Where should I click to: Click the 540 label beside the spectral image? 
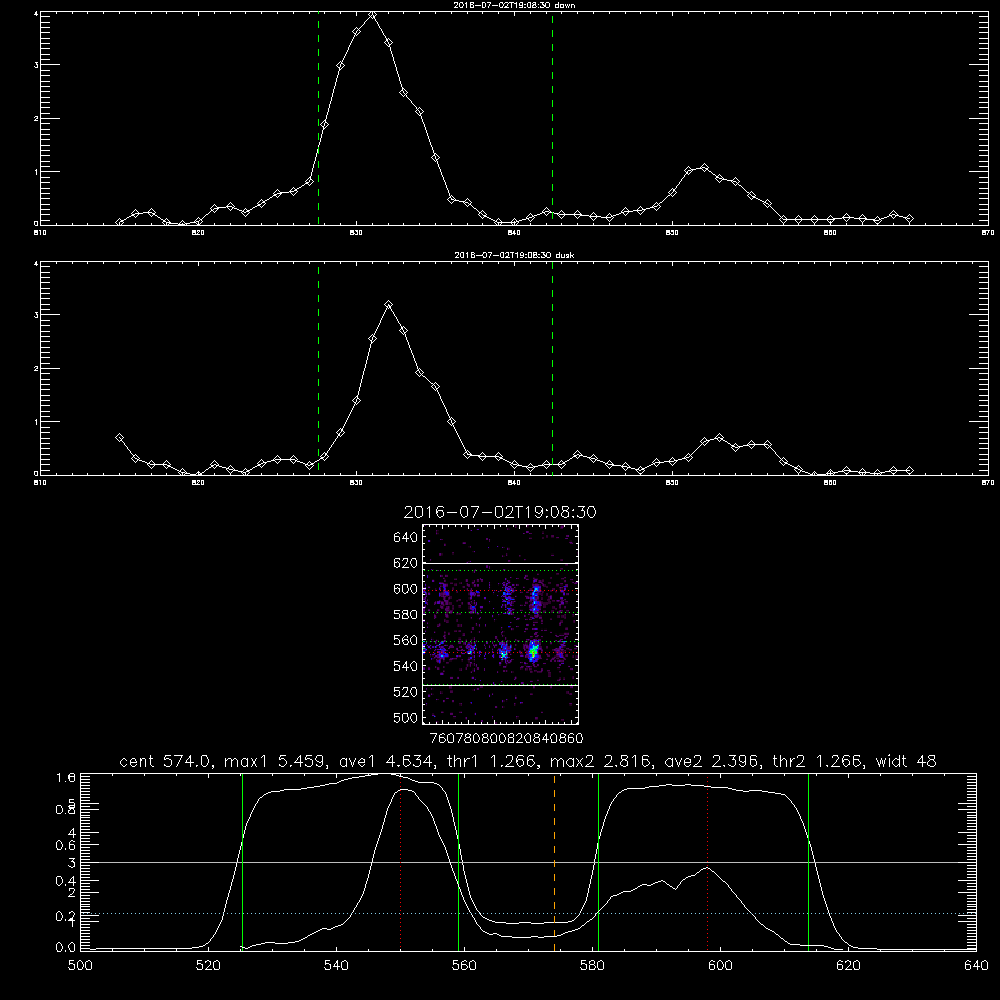406,666
